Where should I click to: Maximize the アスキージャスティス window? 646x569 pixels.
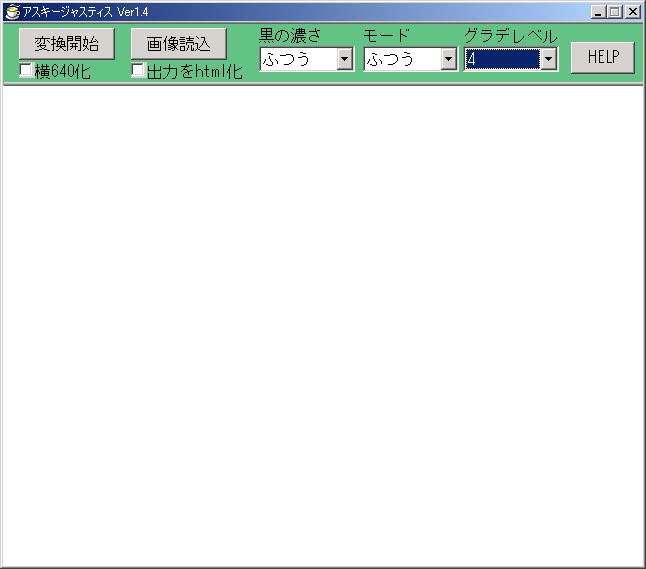615,12
